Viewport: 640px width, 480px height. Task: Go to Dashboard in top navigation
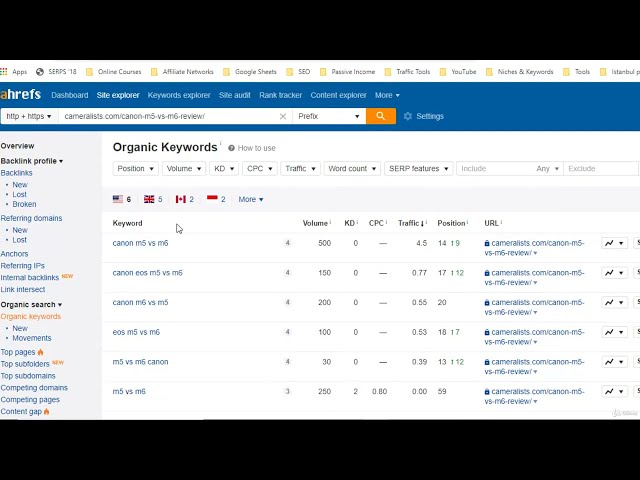click(x=70, y=95)
